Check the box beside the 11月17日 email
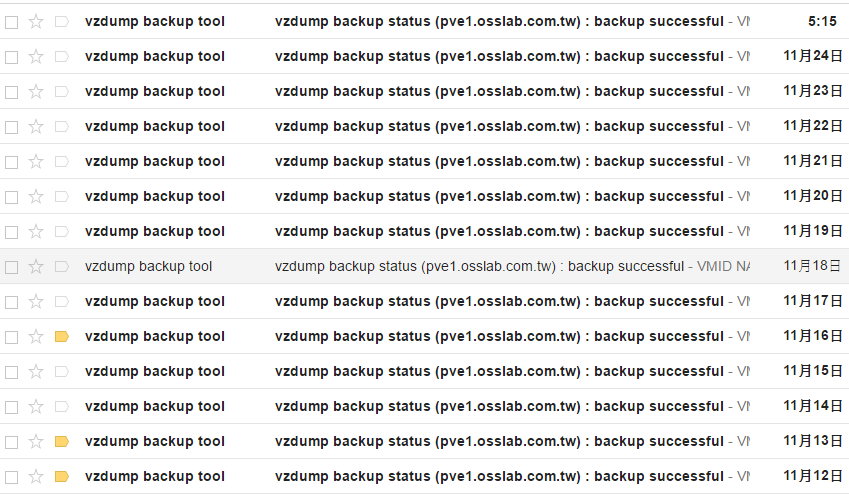Image resolution: width=849 pixels, height=494 pixels. [12, 301]
